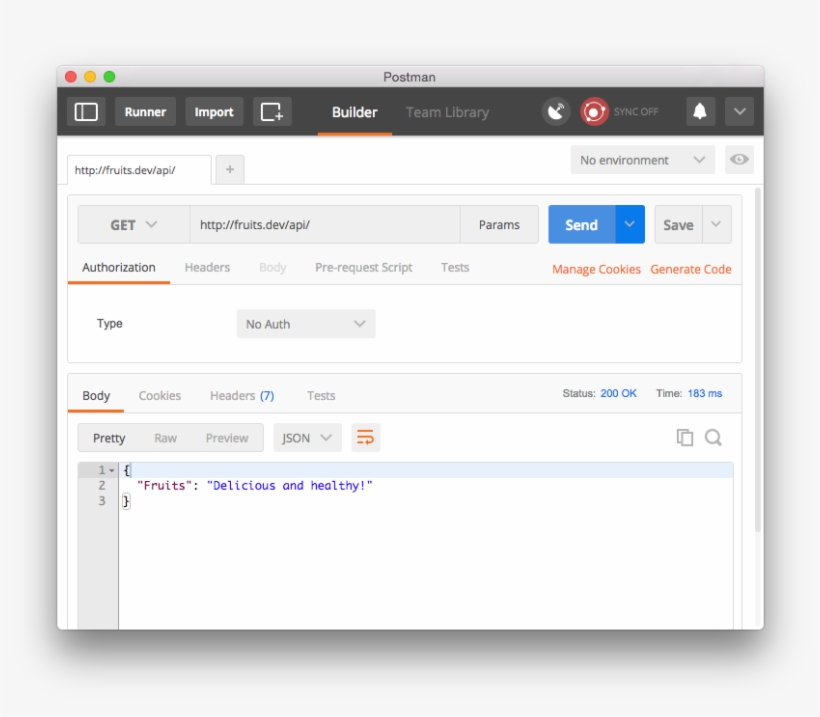Open the GET method dropdown
The image size is (820, 717).
[x=134, y=225]
